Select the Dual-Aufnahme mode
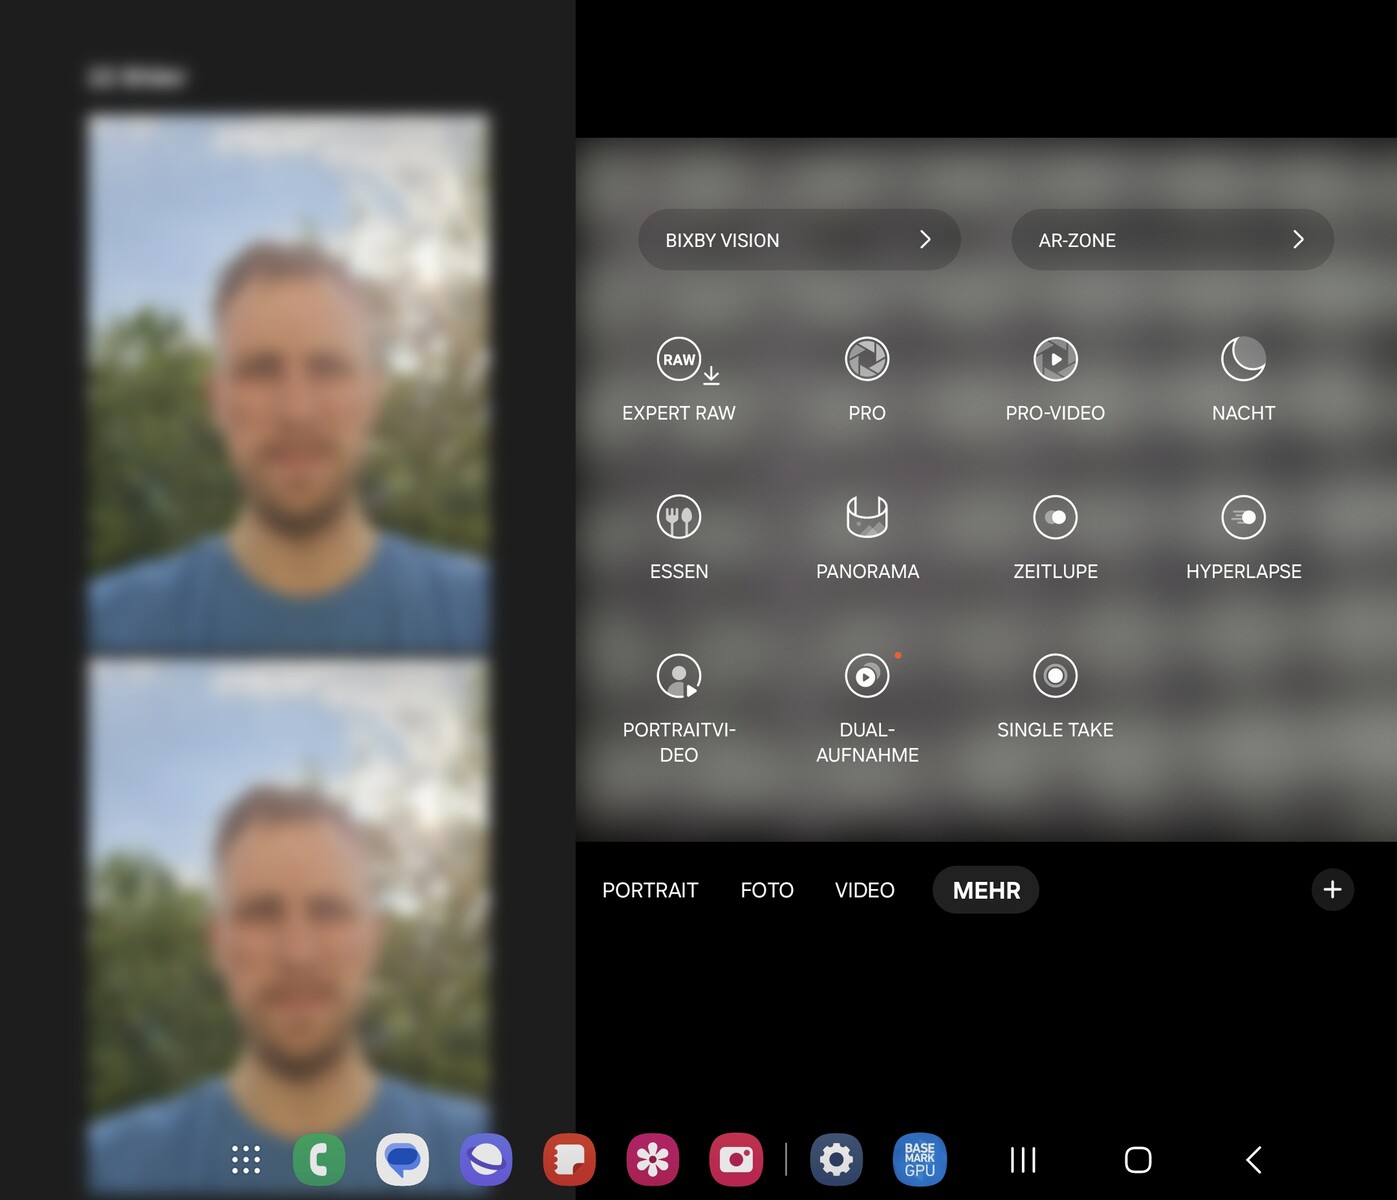The height and width of the screenshot is (1200, 1397). tap(867, 709)
